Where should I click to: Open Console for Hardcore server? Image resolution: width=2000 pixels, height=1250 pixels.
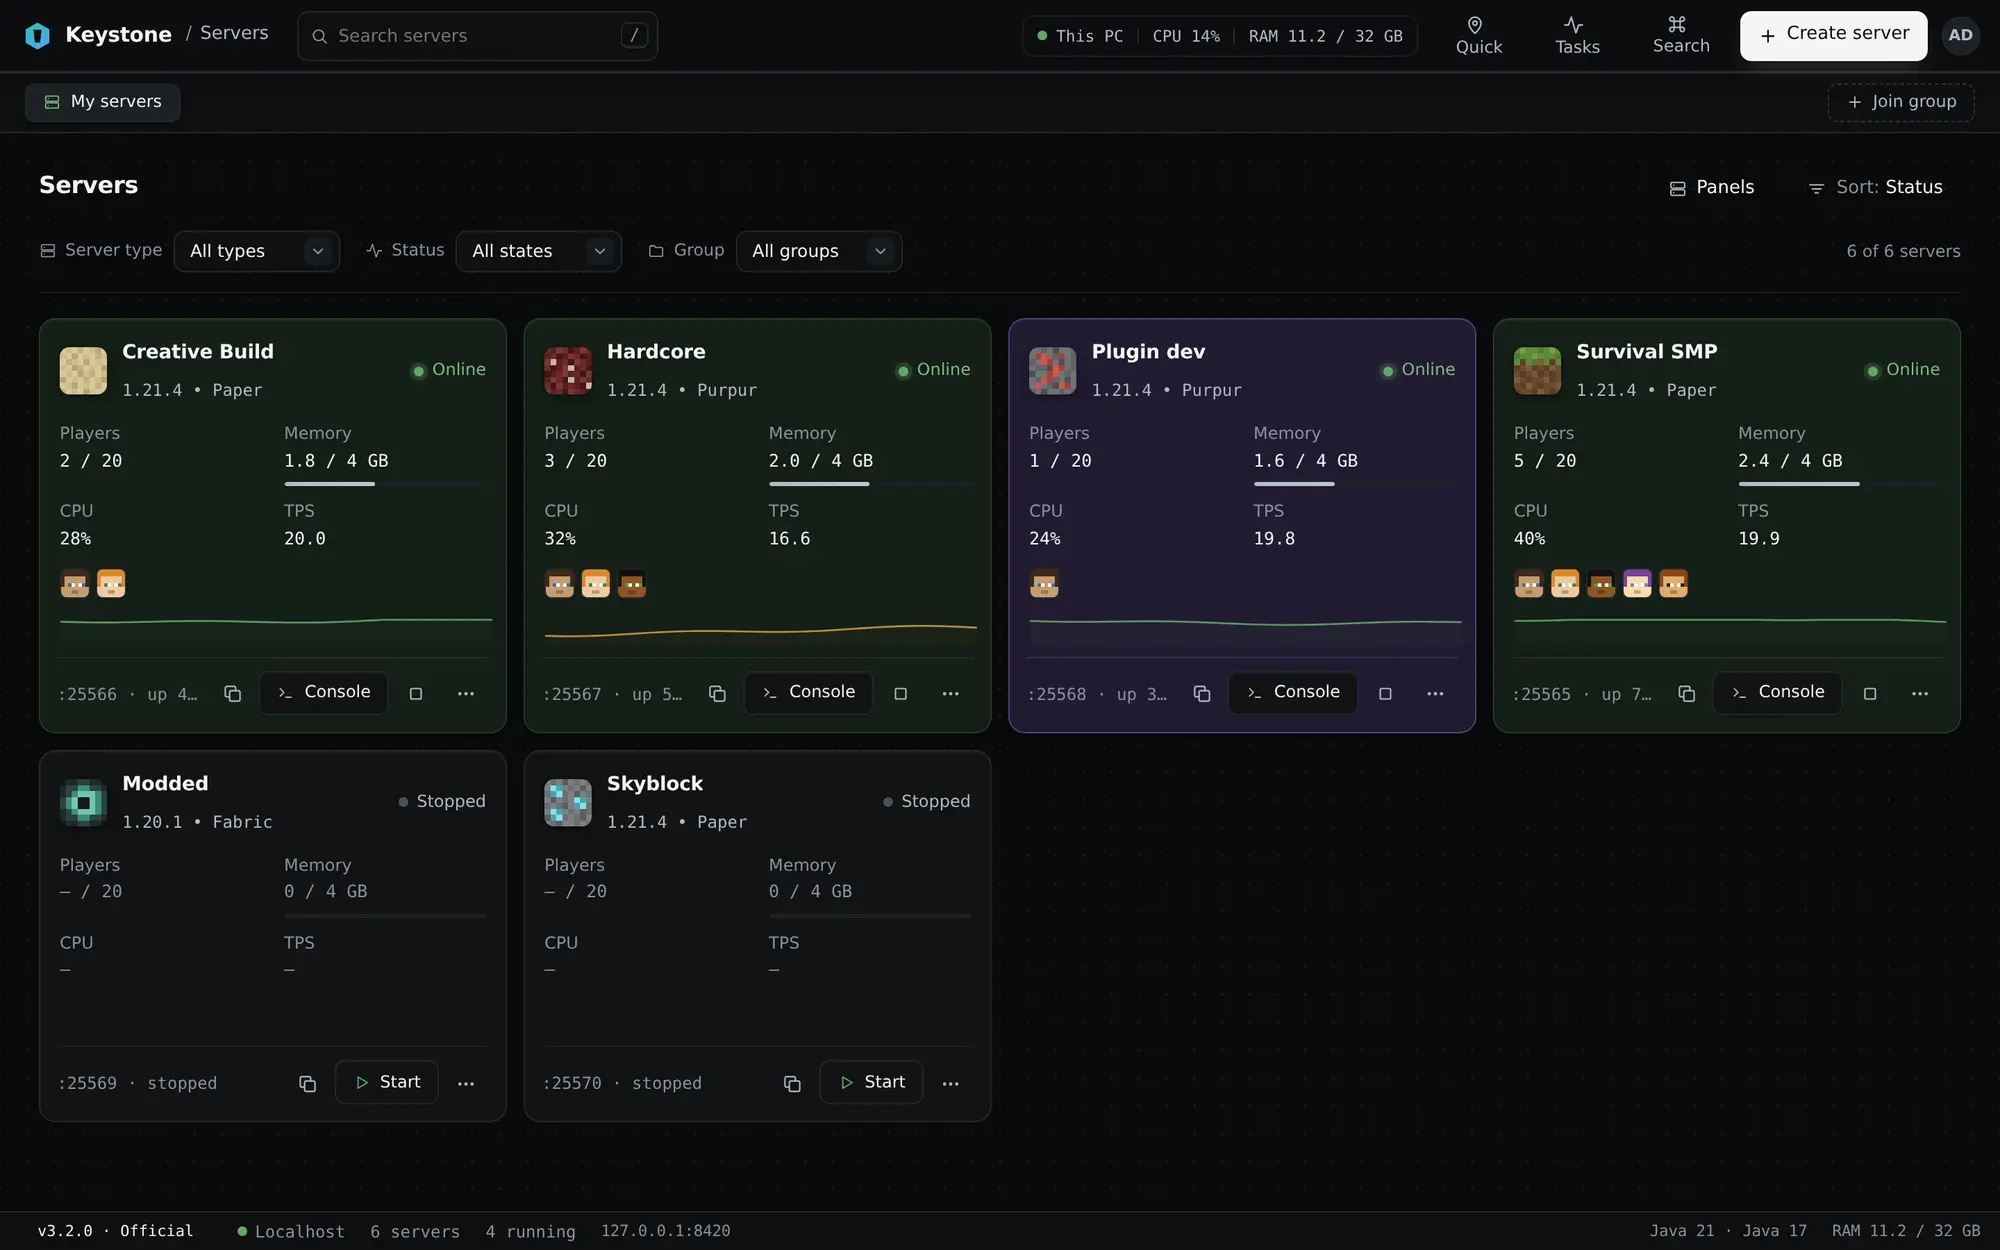[808, 692]
